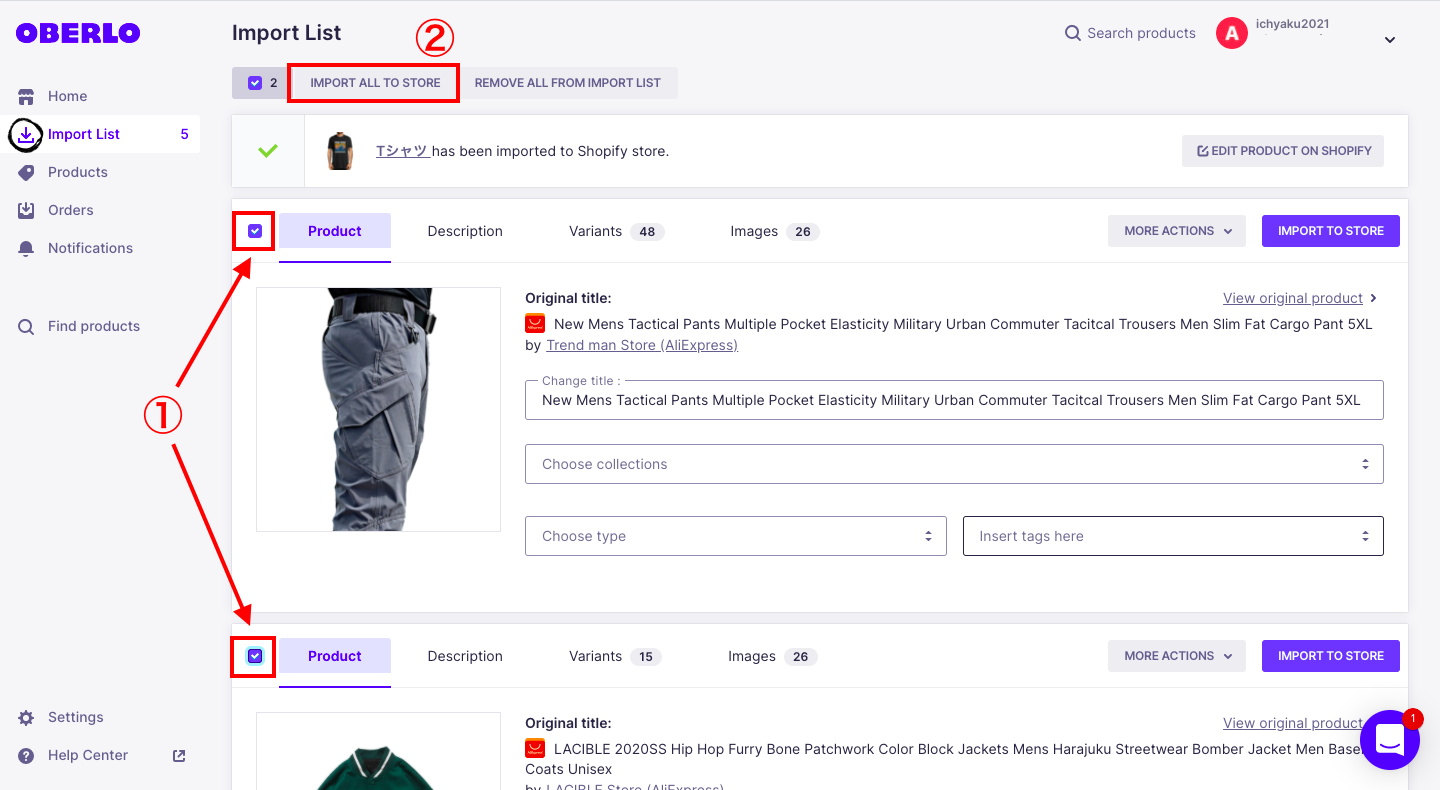Open the chat support bubble

[x=1390, y=740]
